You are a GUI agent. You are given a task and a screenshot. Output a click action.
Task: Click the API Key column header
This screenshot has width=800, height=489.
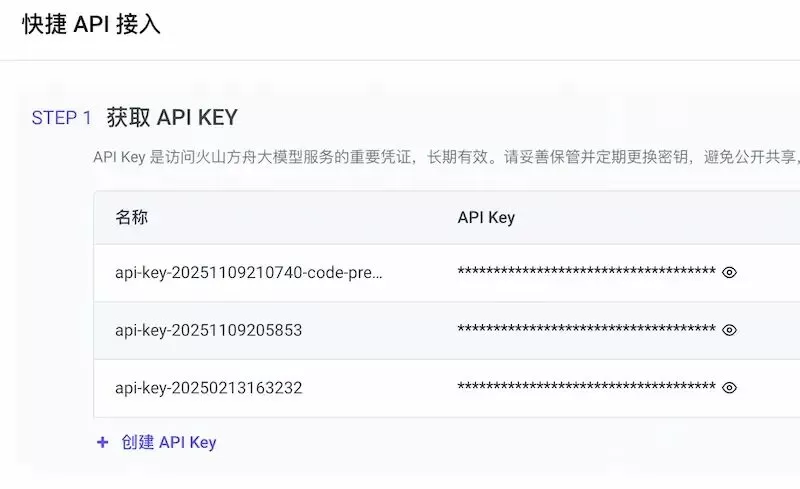(x=486, y=217)
